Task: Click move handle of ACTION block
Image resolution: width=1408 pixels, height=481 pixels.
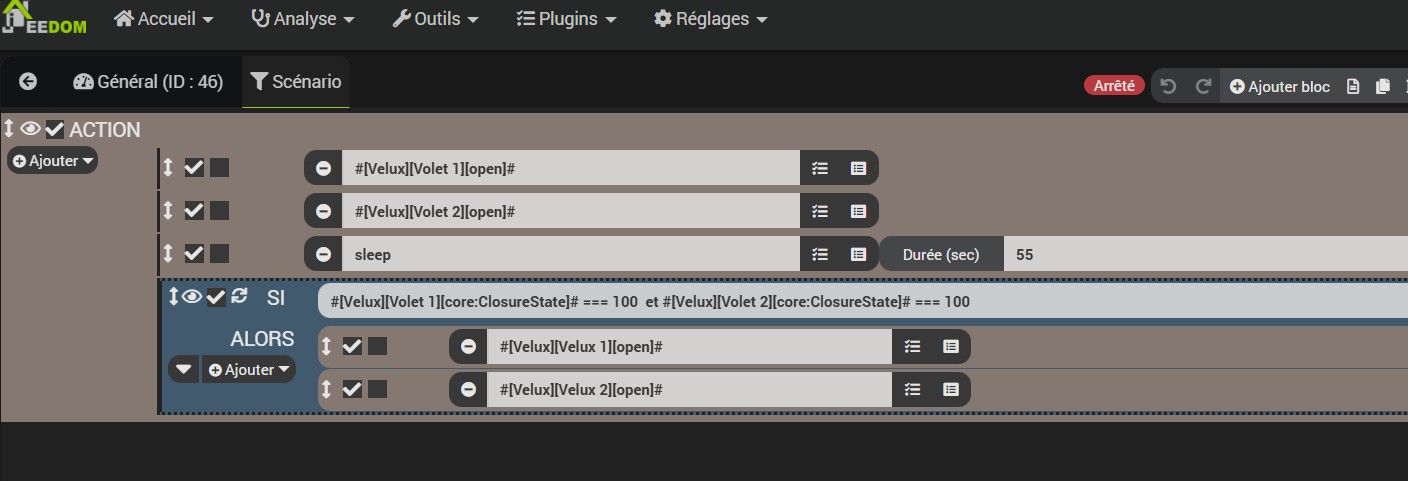Action: click(9, 129)
